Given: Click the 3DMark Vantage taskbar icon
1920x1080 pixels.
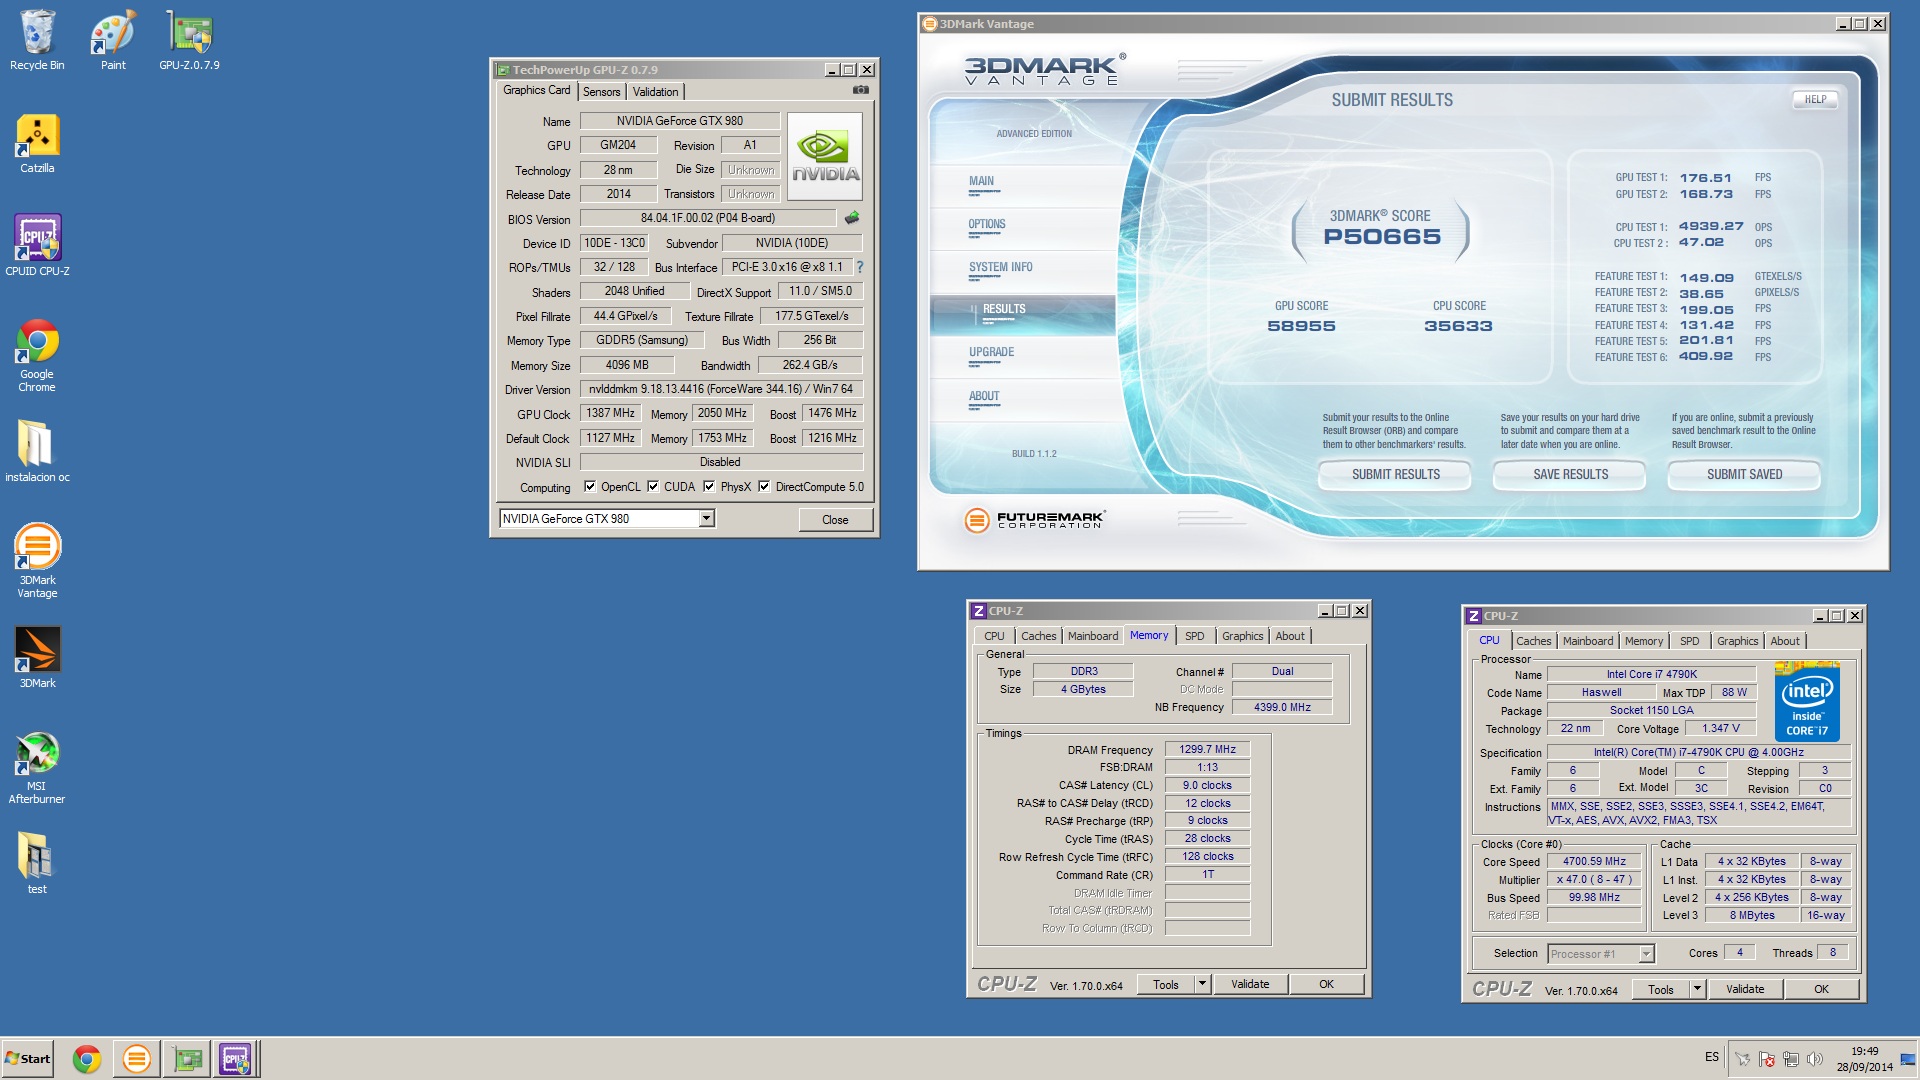Looking at the screenshot, I should (137, 1059).
